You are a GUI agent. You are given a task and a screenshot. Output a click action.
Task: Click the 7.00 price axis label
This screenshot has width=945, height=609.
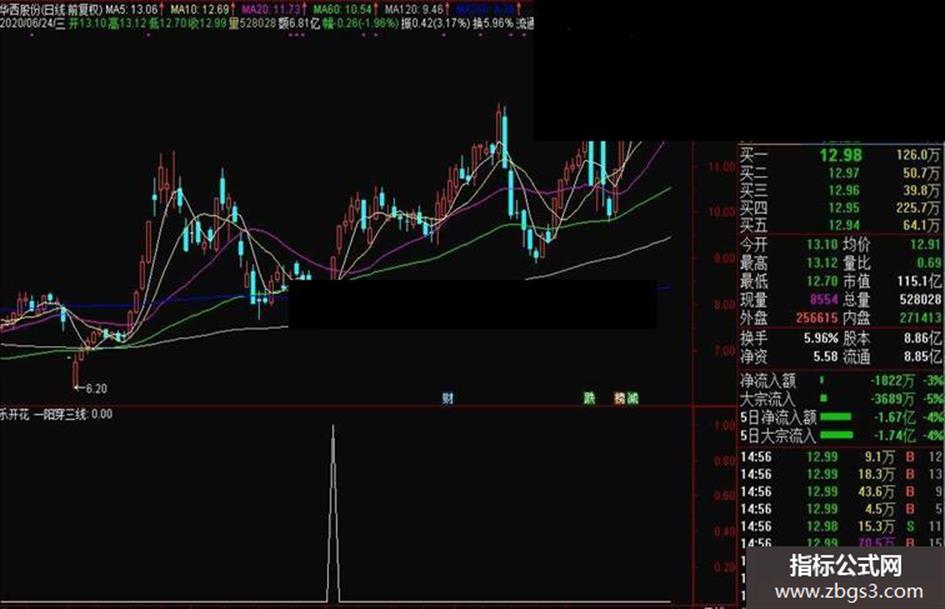tap(725, 351)
